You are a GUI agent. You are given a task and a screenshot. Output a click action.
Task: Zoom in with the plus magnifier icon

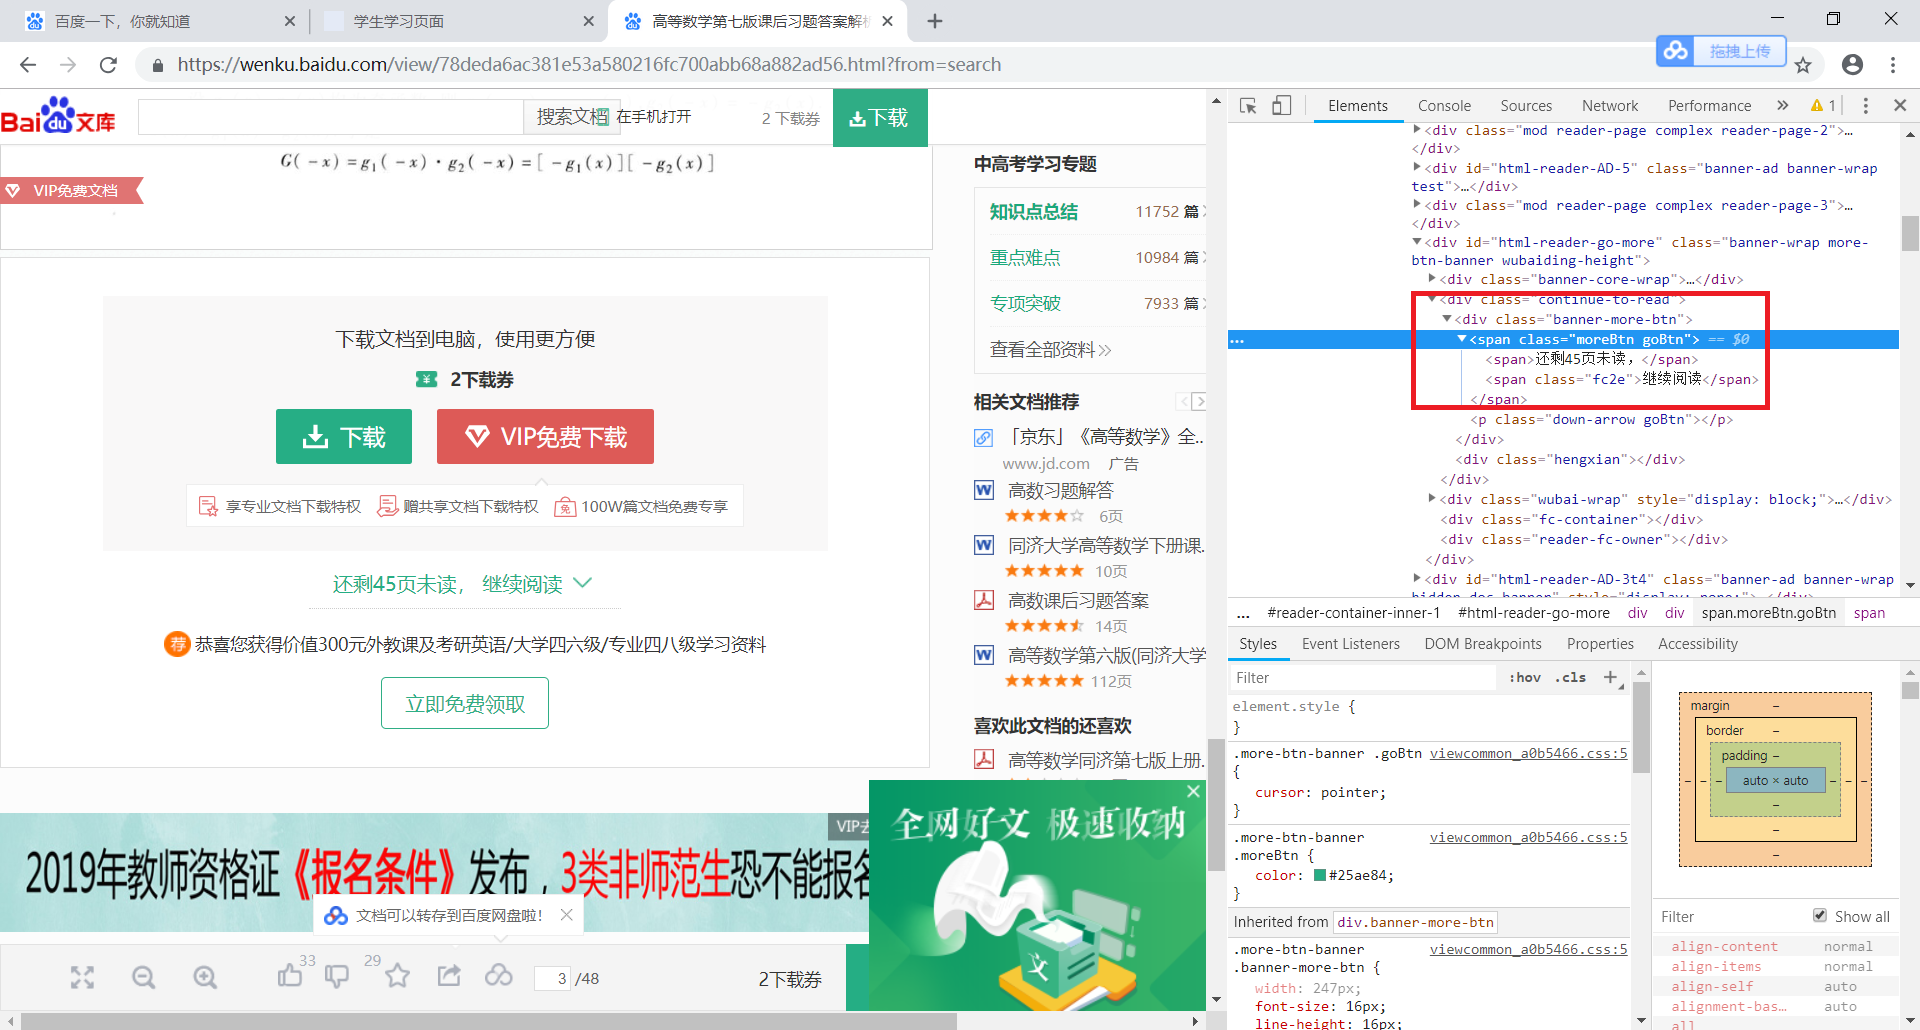click(205, 978)
